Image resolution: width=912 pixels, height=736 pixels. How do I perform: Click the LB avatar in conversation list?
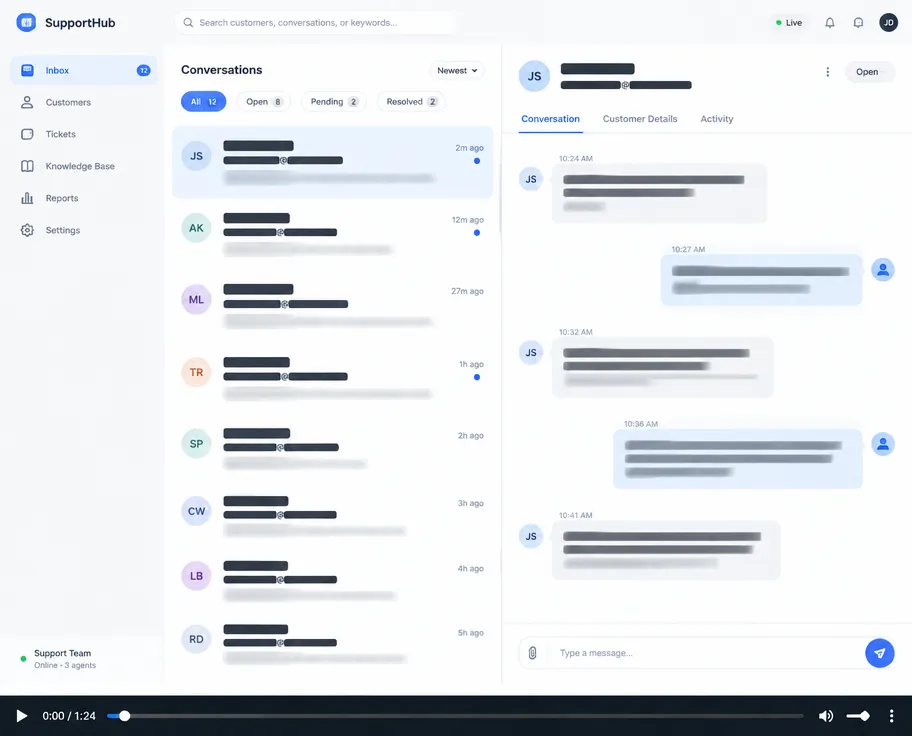(x=197, y=576)
